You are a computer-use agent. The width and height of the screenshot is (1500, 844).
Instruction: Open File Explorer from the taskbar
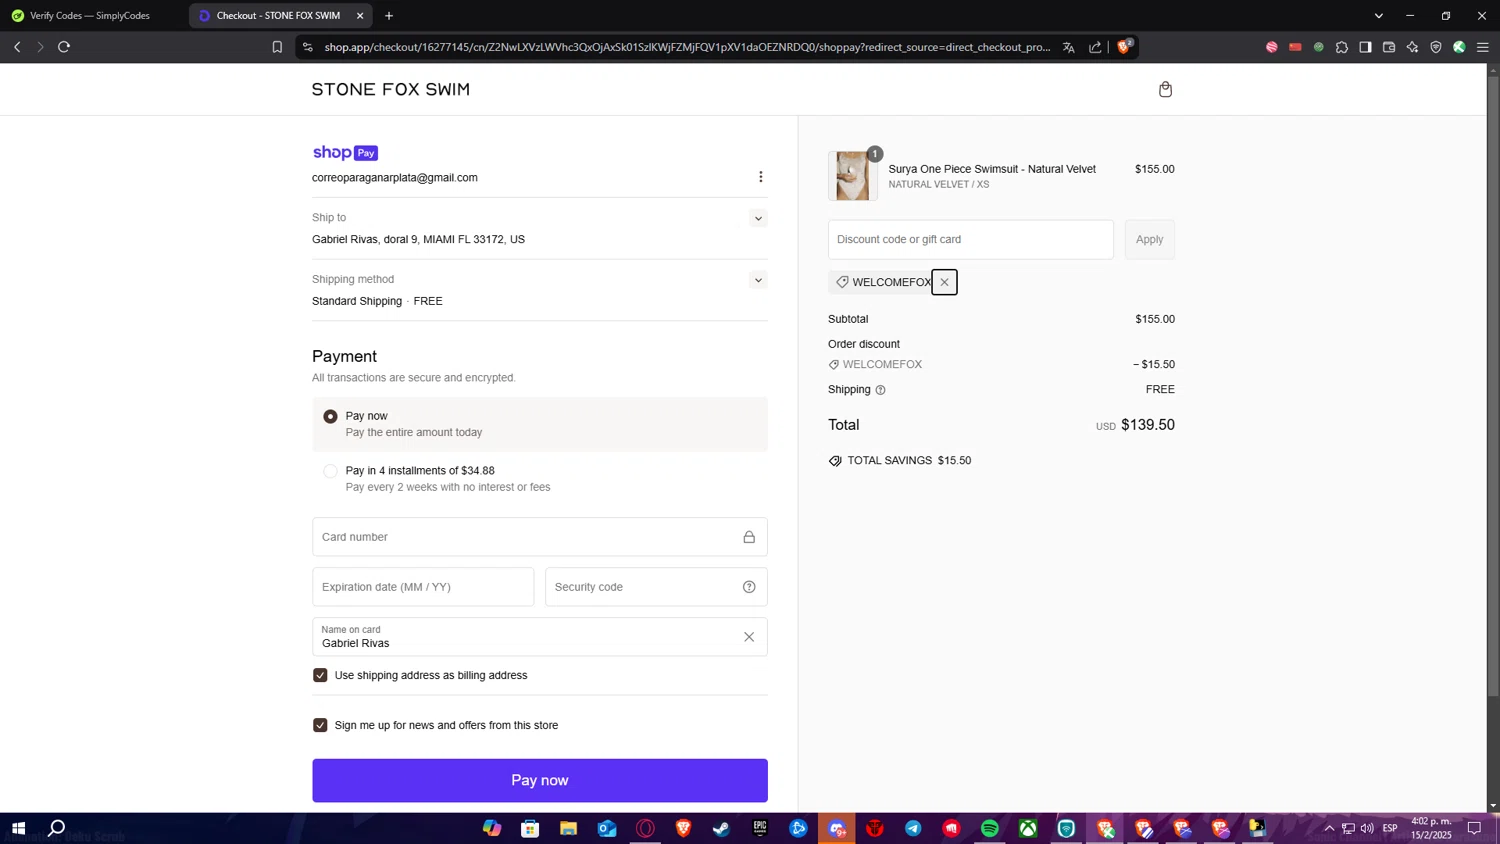pos(569,828)
